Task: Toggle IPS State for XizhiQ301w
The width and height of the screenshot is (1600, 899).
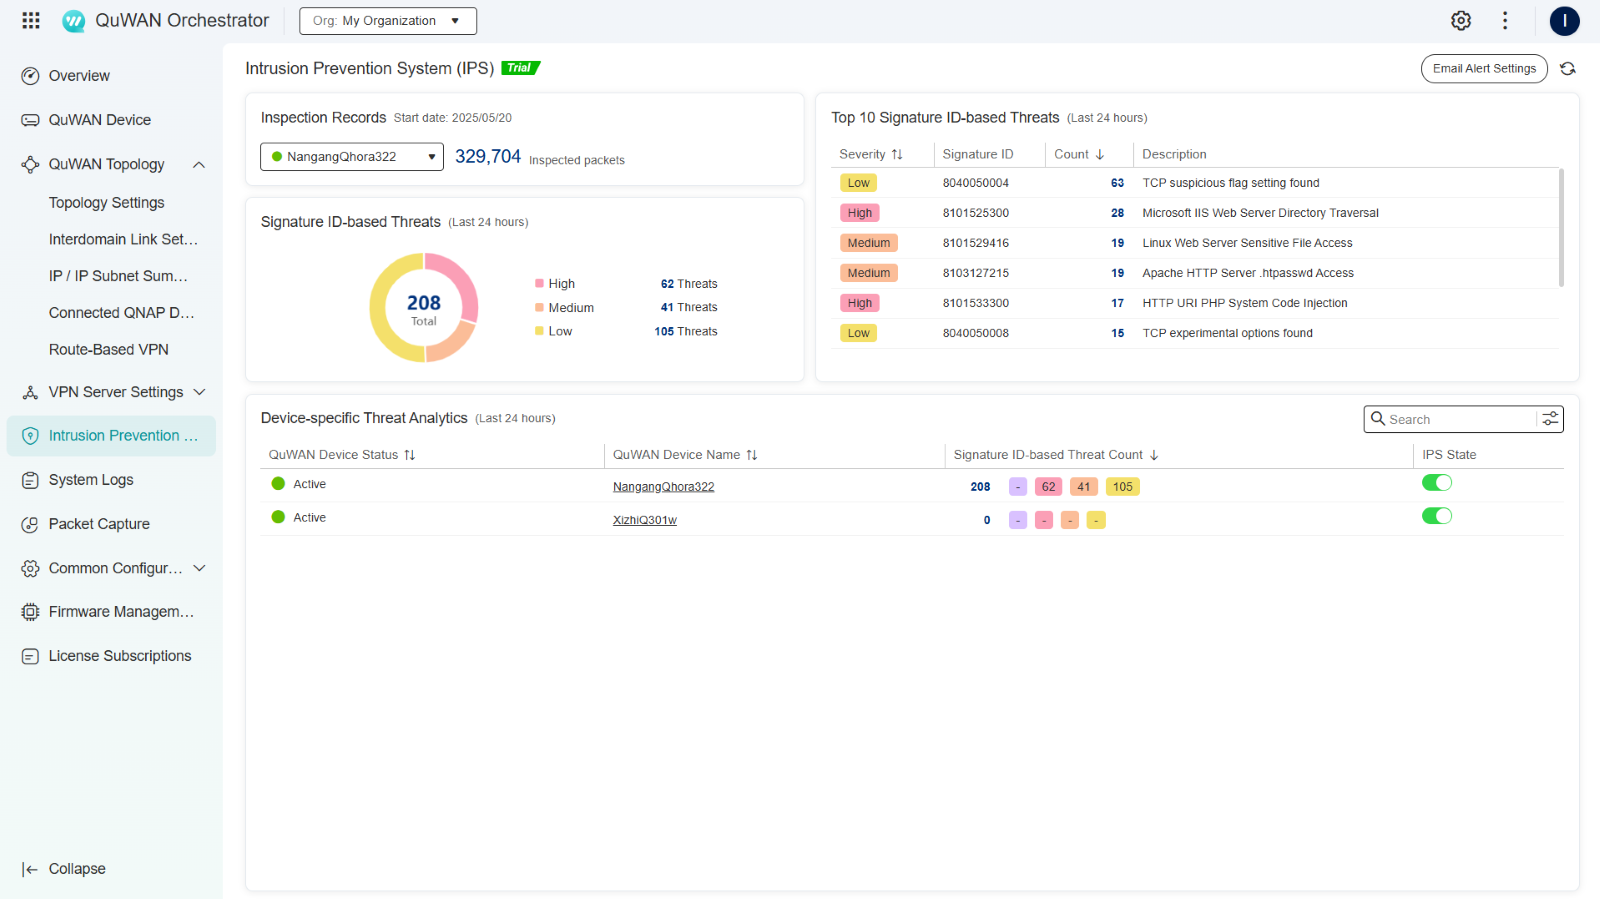Action: point(1437,516)
